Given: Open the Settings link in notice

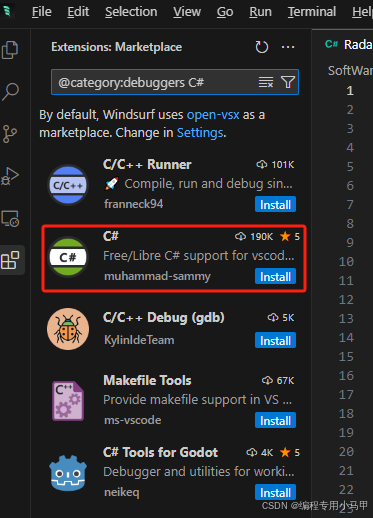Looking at the screenshot, I should 200,133.
